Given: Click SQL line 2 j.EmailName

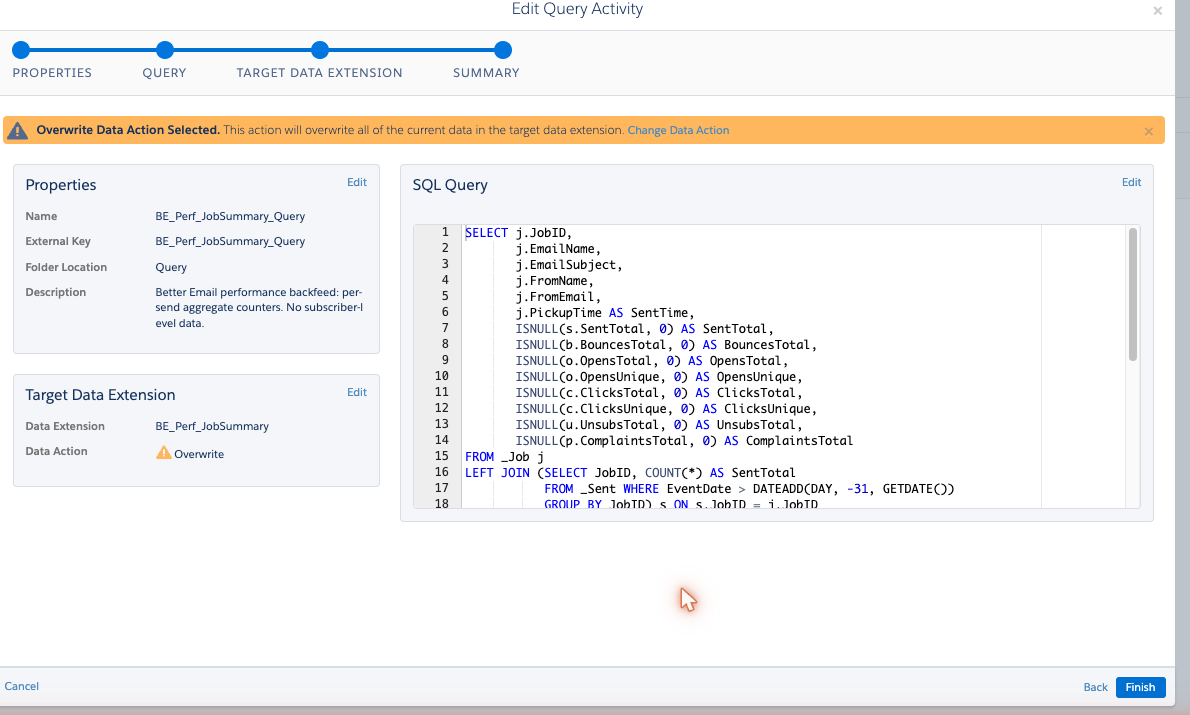Looking at the screenshot, I should (558, 249).
